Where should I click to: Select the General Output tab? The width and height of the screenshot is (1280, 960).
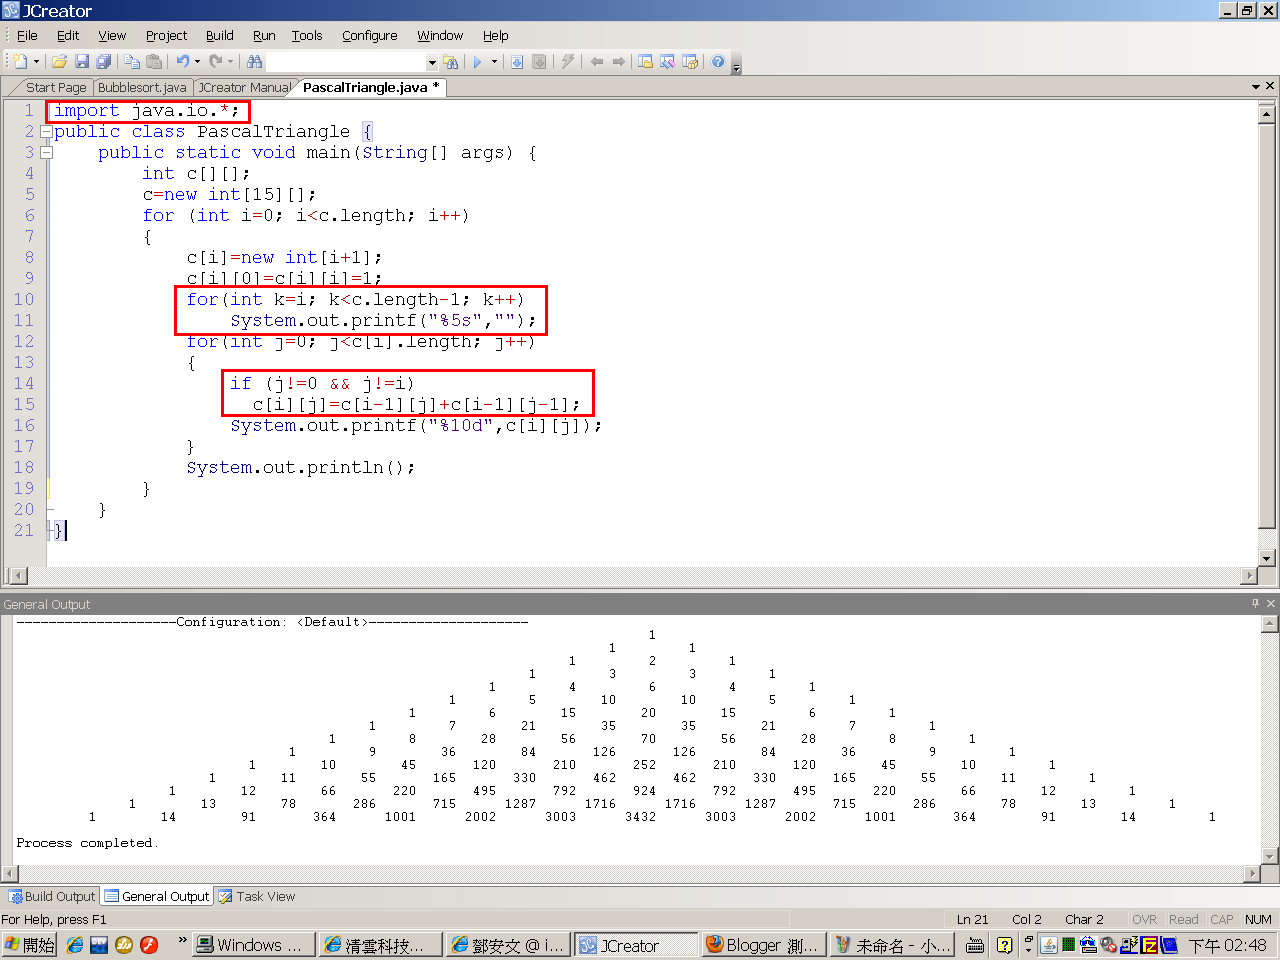tap(157, 896)
